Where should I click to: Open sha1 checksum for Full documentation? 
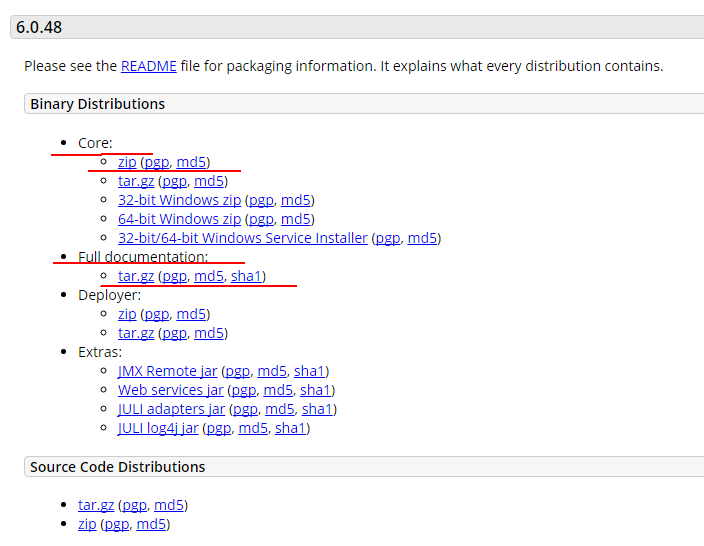[x=246, y=276]
